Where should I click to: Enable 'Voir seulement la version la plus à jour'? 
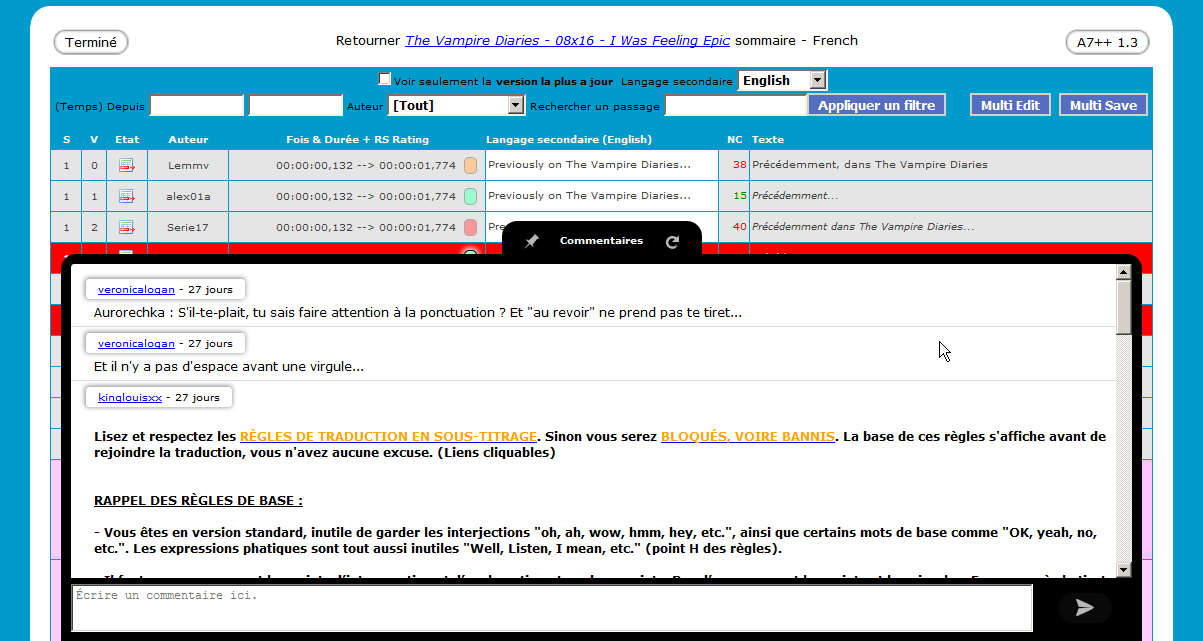point(385,79)
